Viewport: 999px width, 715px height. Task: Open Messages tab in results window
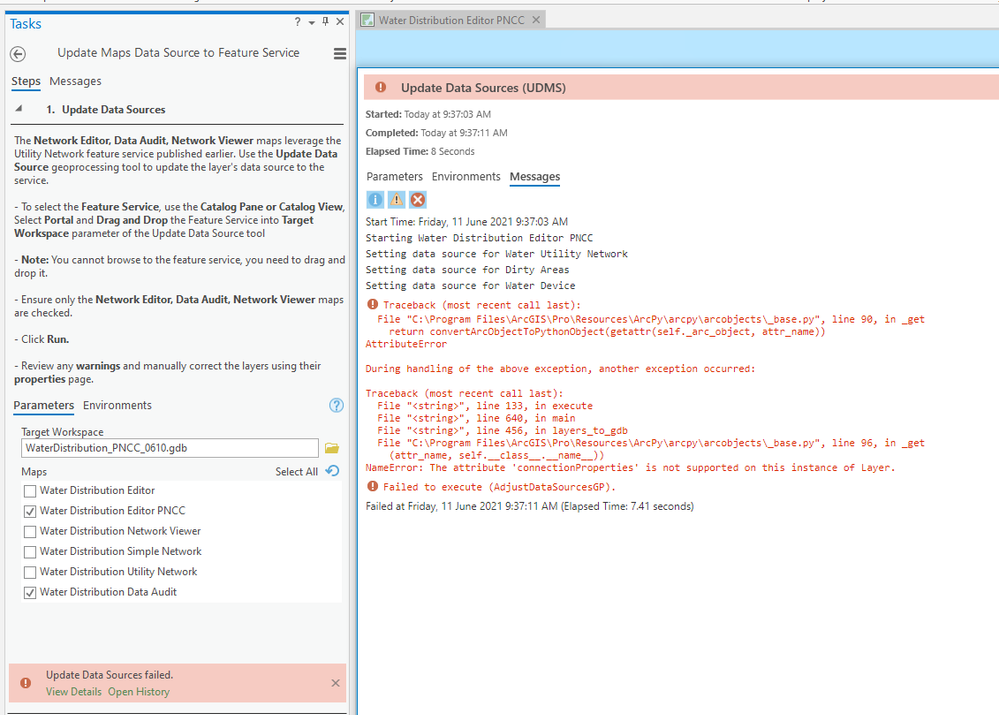(x=535, y=177)
